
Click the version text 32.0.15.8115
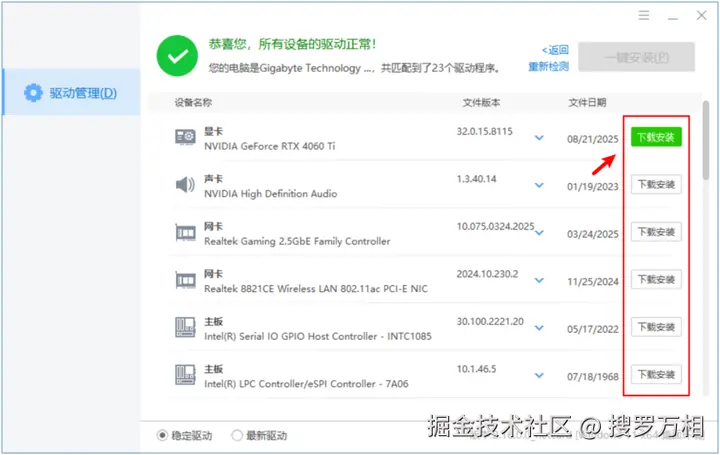click(484, 131)
